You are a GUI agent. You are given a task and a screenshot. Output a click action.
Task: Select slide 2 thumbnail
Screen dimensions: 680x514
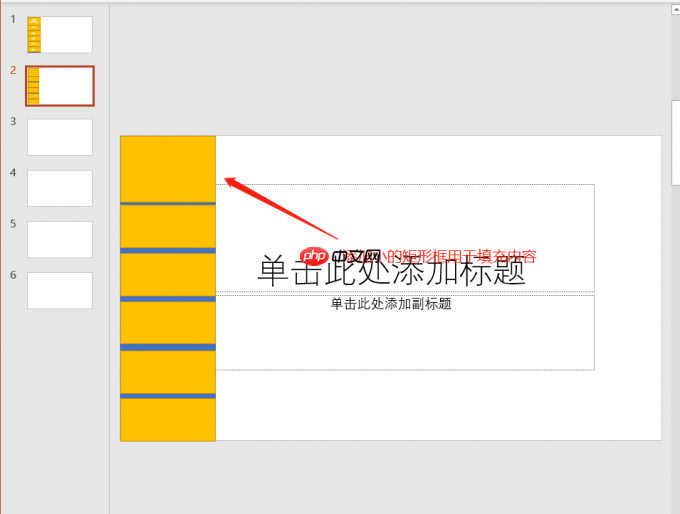click(x=60, y=86)
